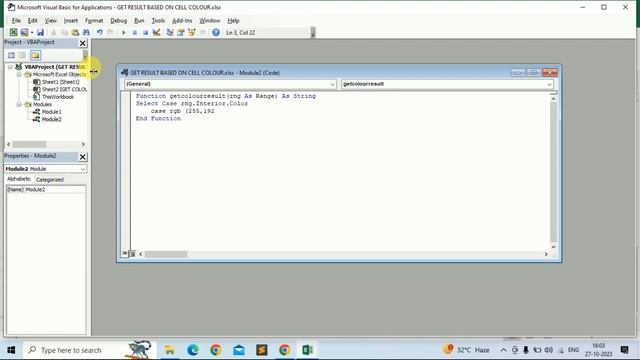Screen dimensions: 640x360
Task: Collapse the VBAProject root node
Action: pyautogui.click(x=10, y=67)
